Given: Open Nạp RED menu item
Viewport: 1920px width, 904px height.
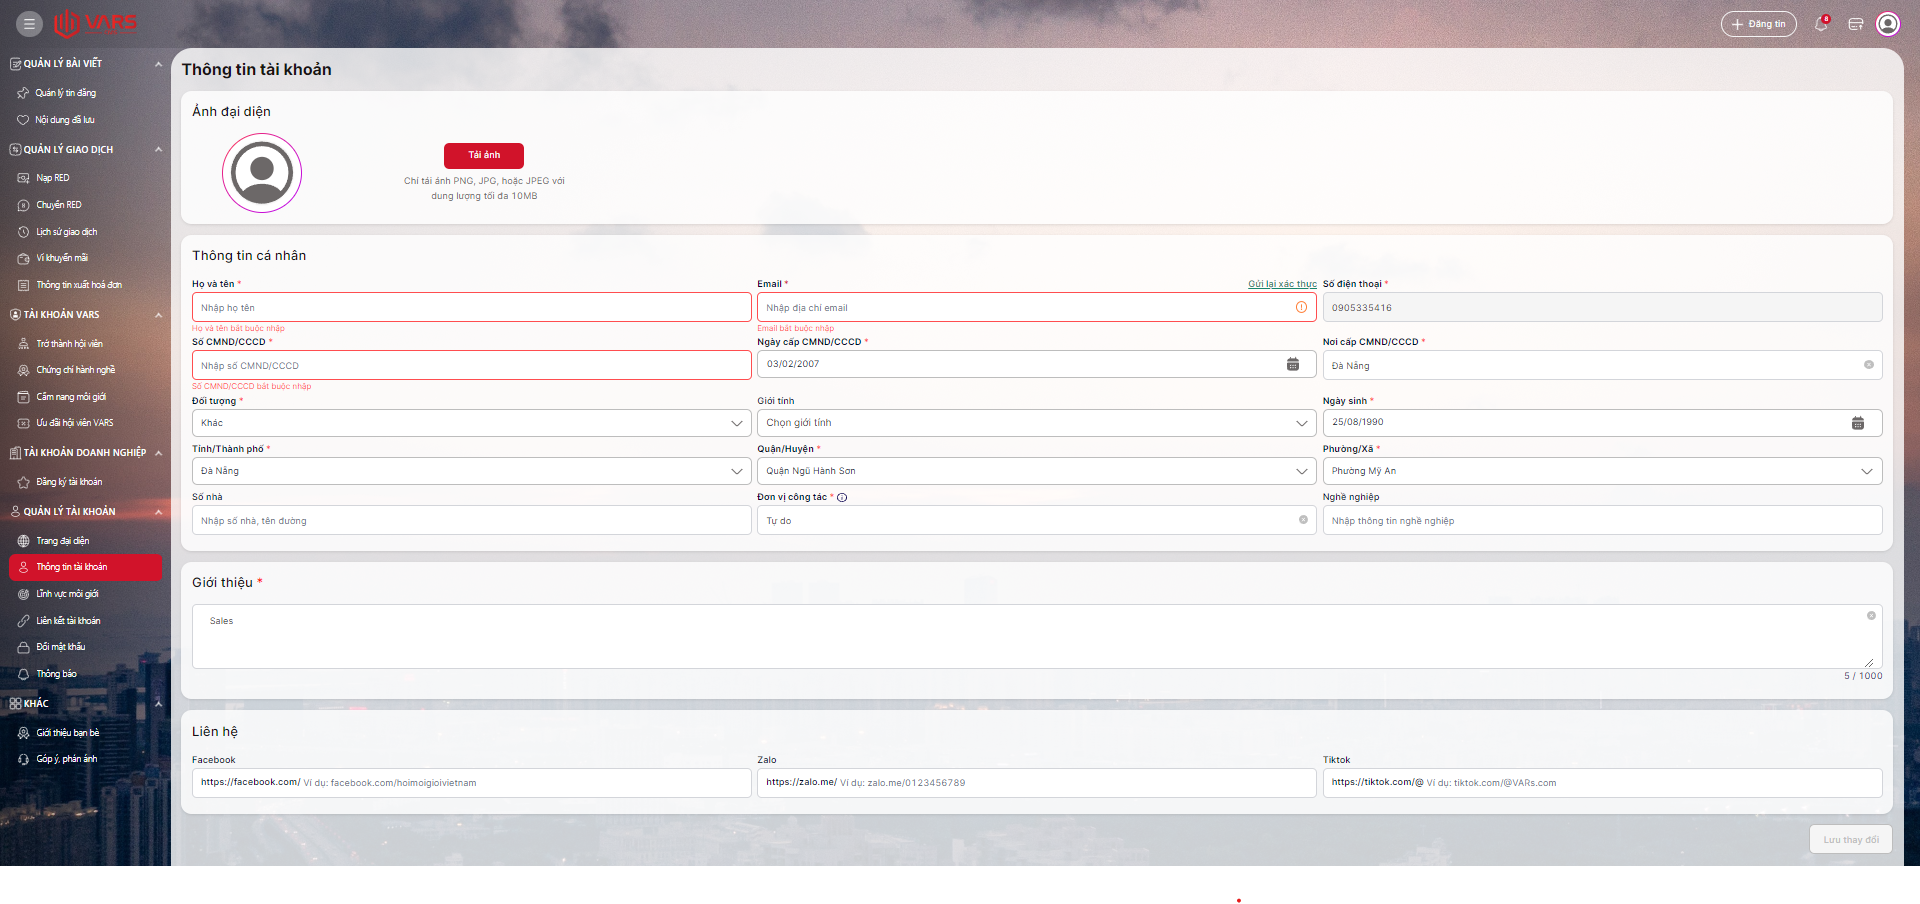Looking at the screenshot, I should (53, 178).
